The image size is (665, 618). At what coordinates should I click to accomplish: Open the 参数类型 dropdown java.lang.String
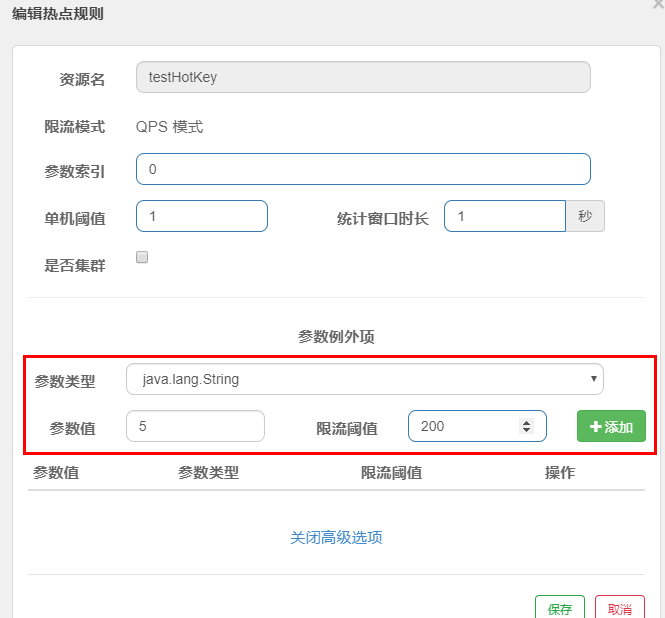365,379
